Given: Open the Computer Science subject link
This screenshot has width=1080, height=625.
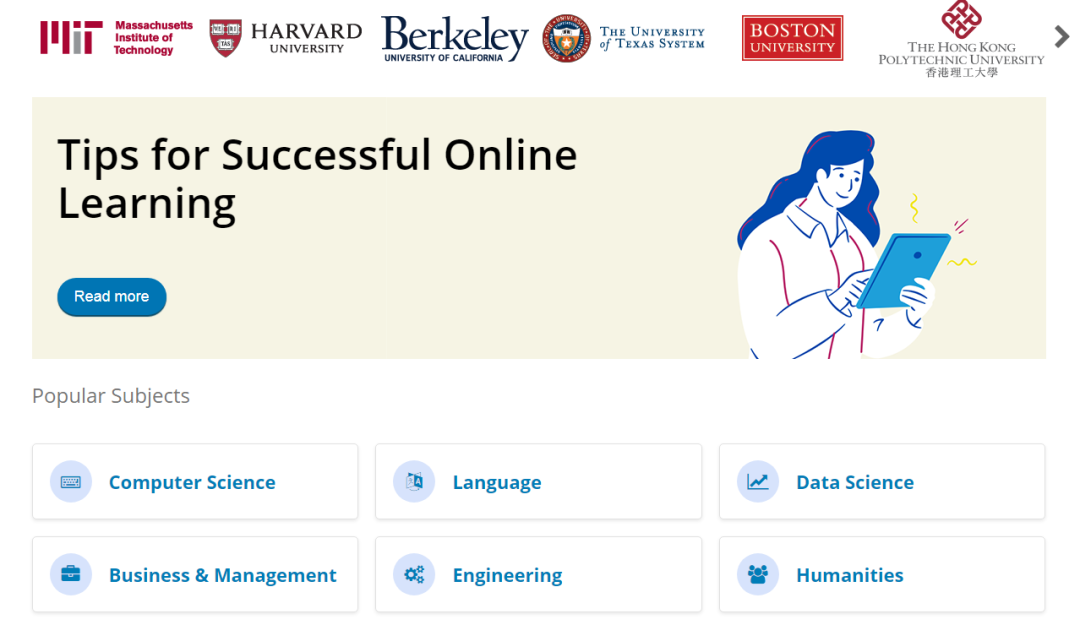Looking at the screenshot, I should point(192,482).
